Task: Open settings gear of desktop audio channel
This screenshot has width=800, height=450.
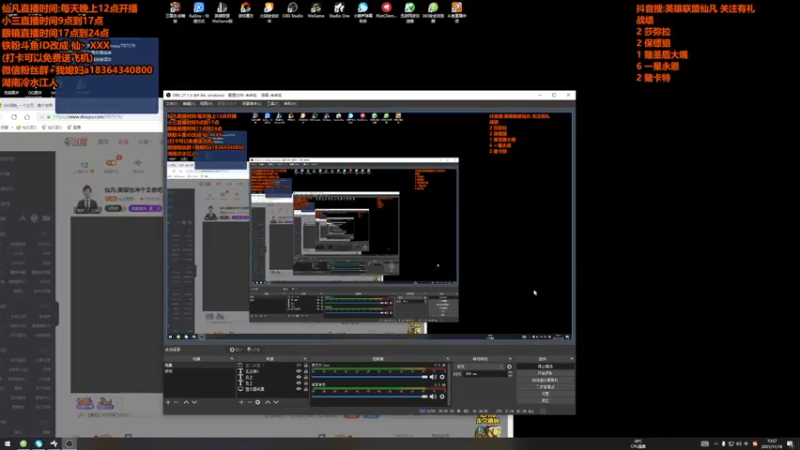Action: 442,396
